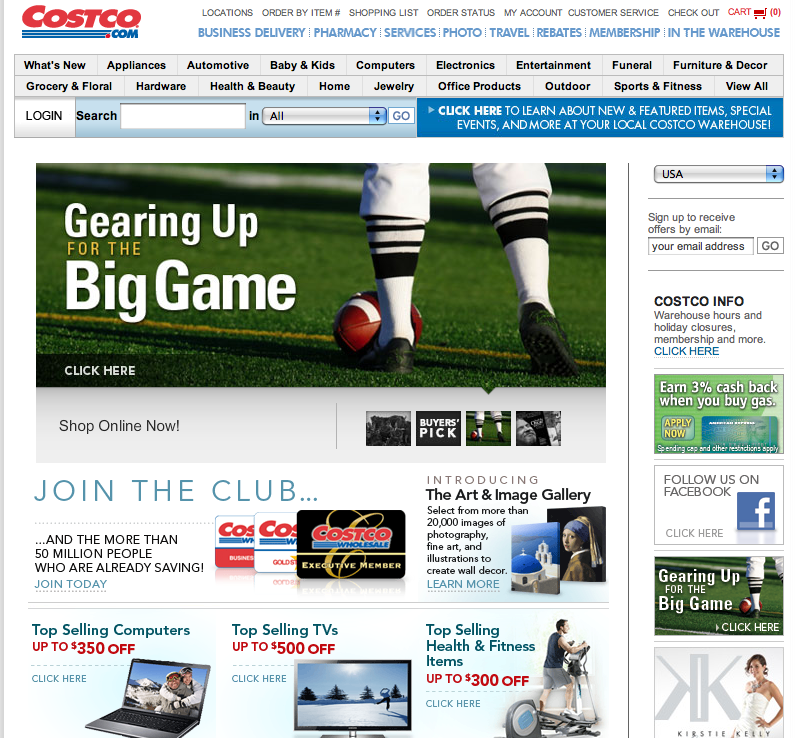Focus the Search text field
The width and height of the screenshot is (795, 738).
click(x=183, y=116)
